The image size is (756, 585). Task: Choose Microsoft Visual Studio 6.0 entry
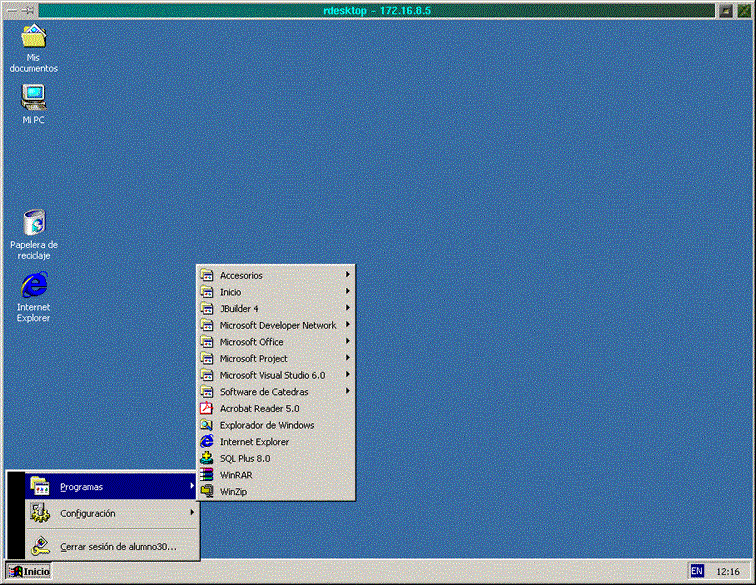pyautogui.click(x=276, y=375)
